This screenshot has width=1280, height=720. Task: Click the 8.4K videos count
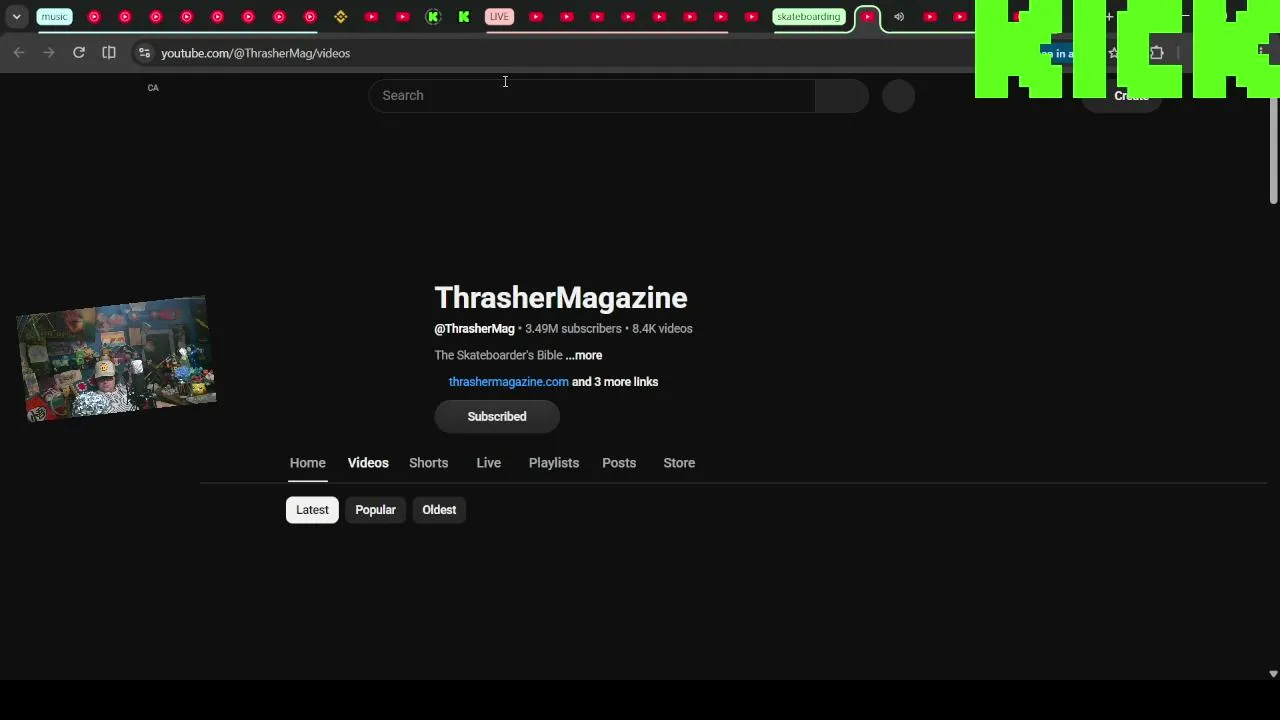point(662,329)
